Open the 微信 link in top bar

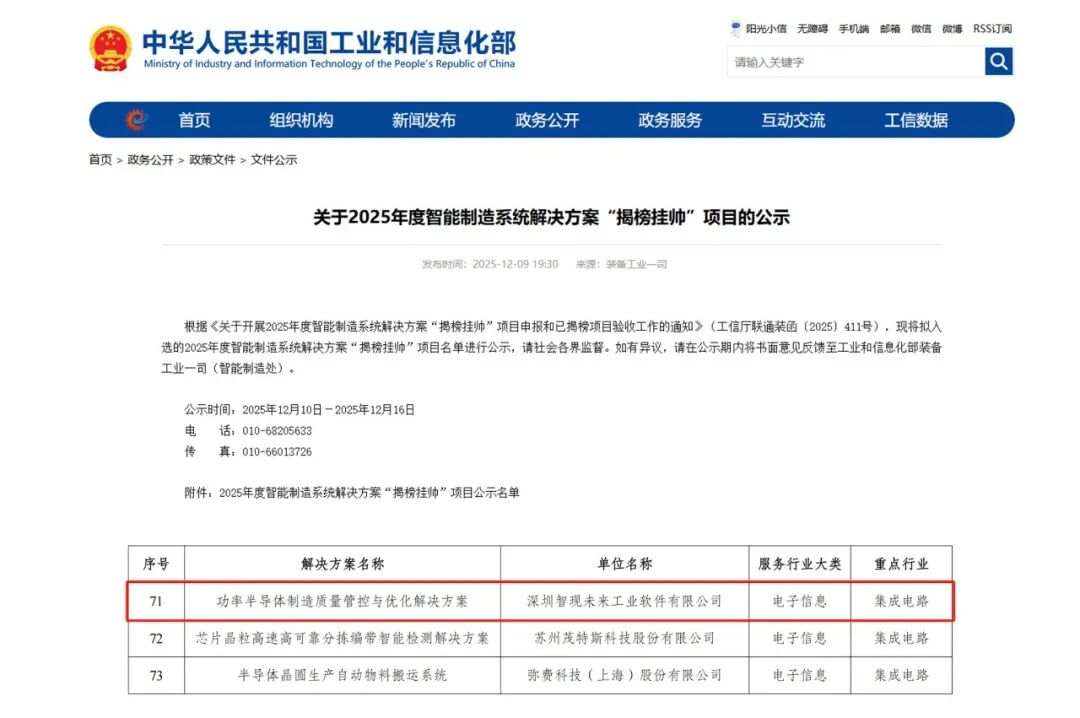(921, 29)
